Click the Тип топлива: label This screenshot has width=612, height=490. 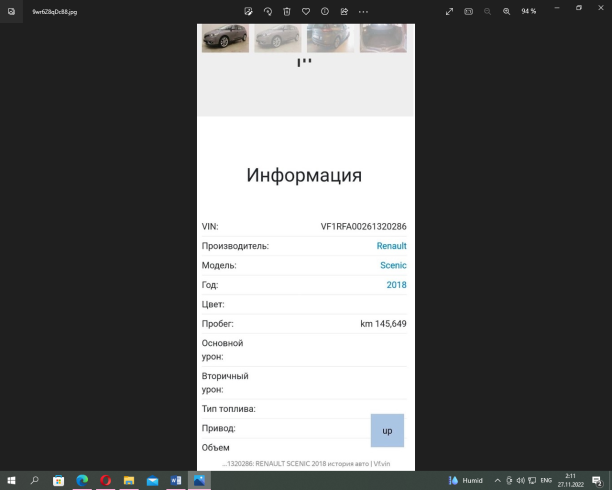(229, 409)
